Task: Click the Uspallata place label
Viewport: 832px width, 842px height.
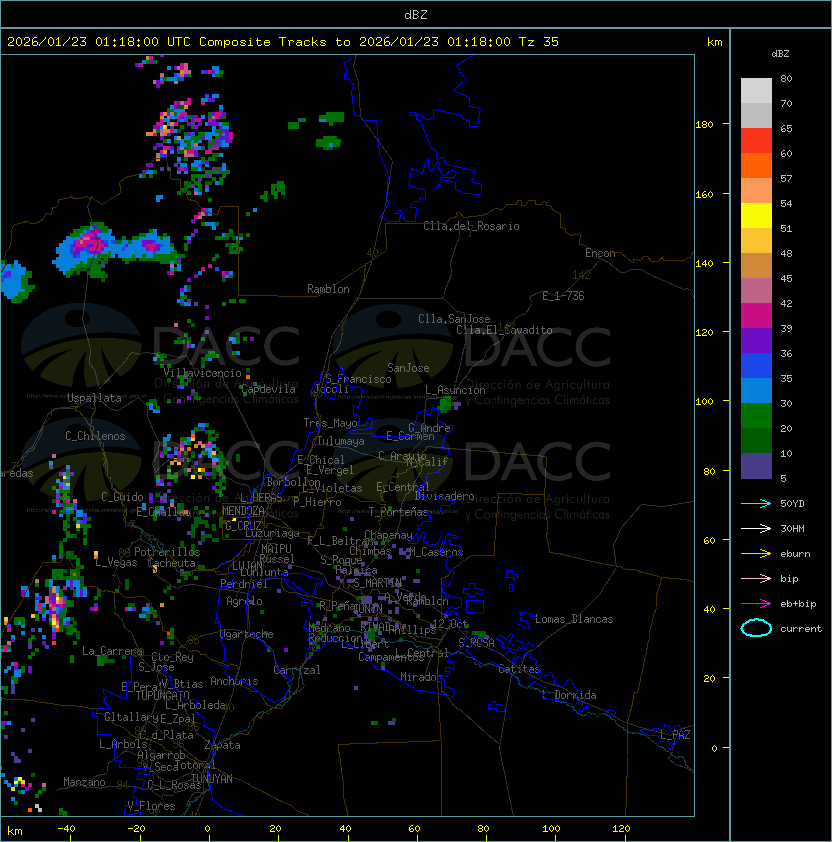Action: tap(94, 398)
